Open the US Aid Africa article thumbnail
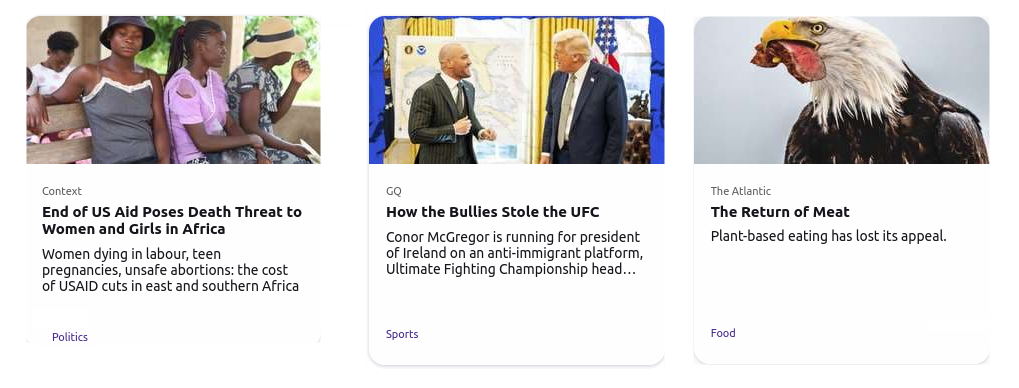The height and width of the screenshot is (388, 1019). tap(174, 90)
